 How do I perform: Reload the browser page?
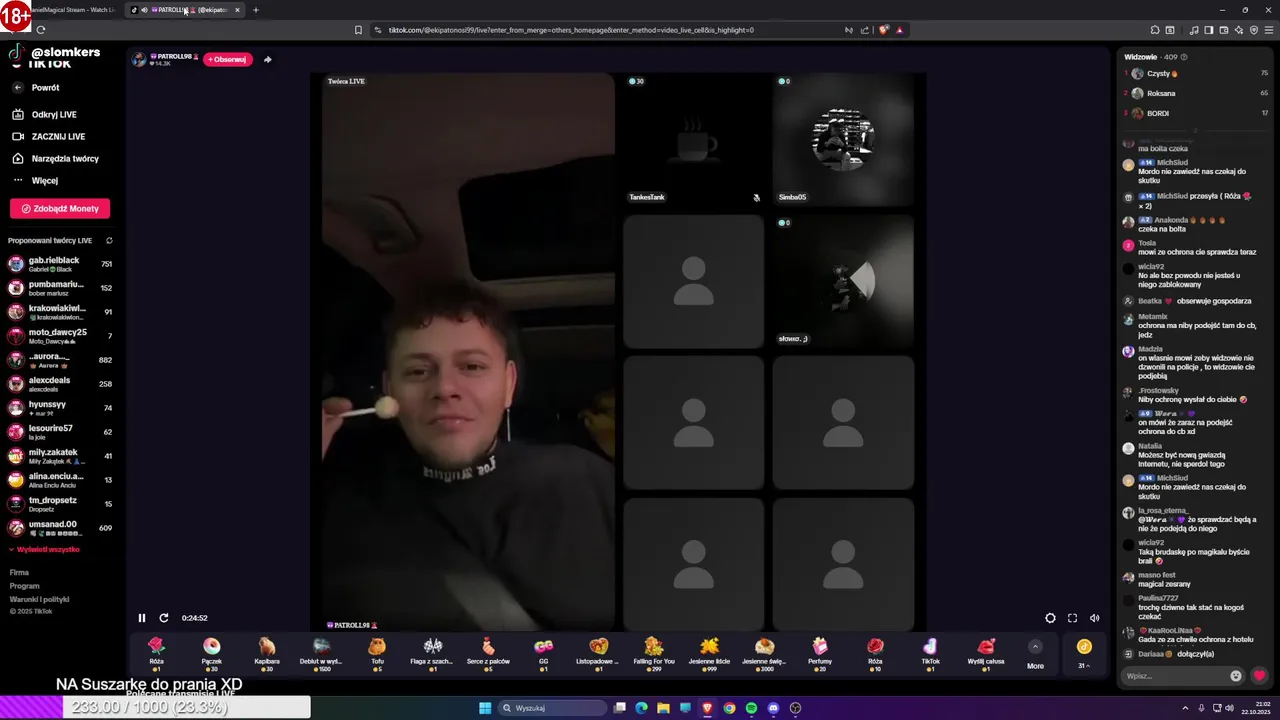coord(41,30)
